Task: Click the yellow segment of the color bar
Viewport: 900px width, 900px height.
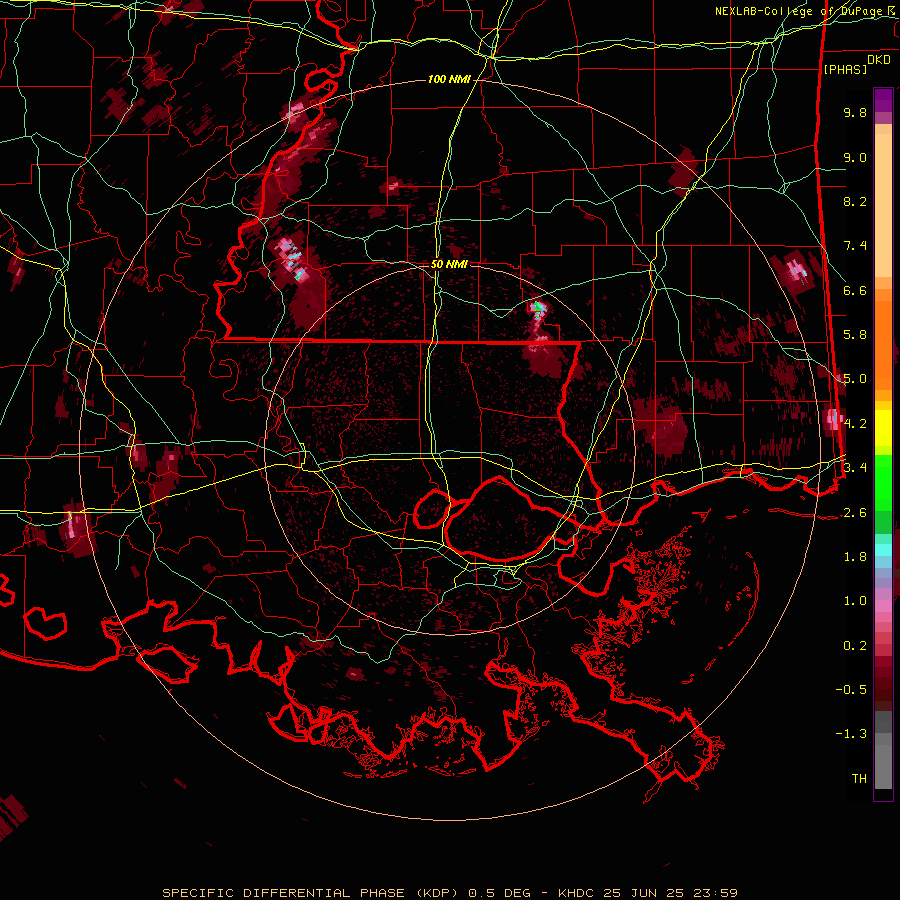Action: (883, 428)
